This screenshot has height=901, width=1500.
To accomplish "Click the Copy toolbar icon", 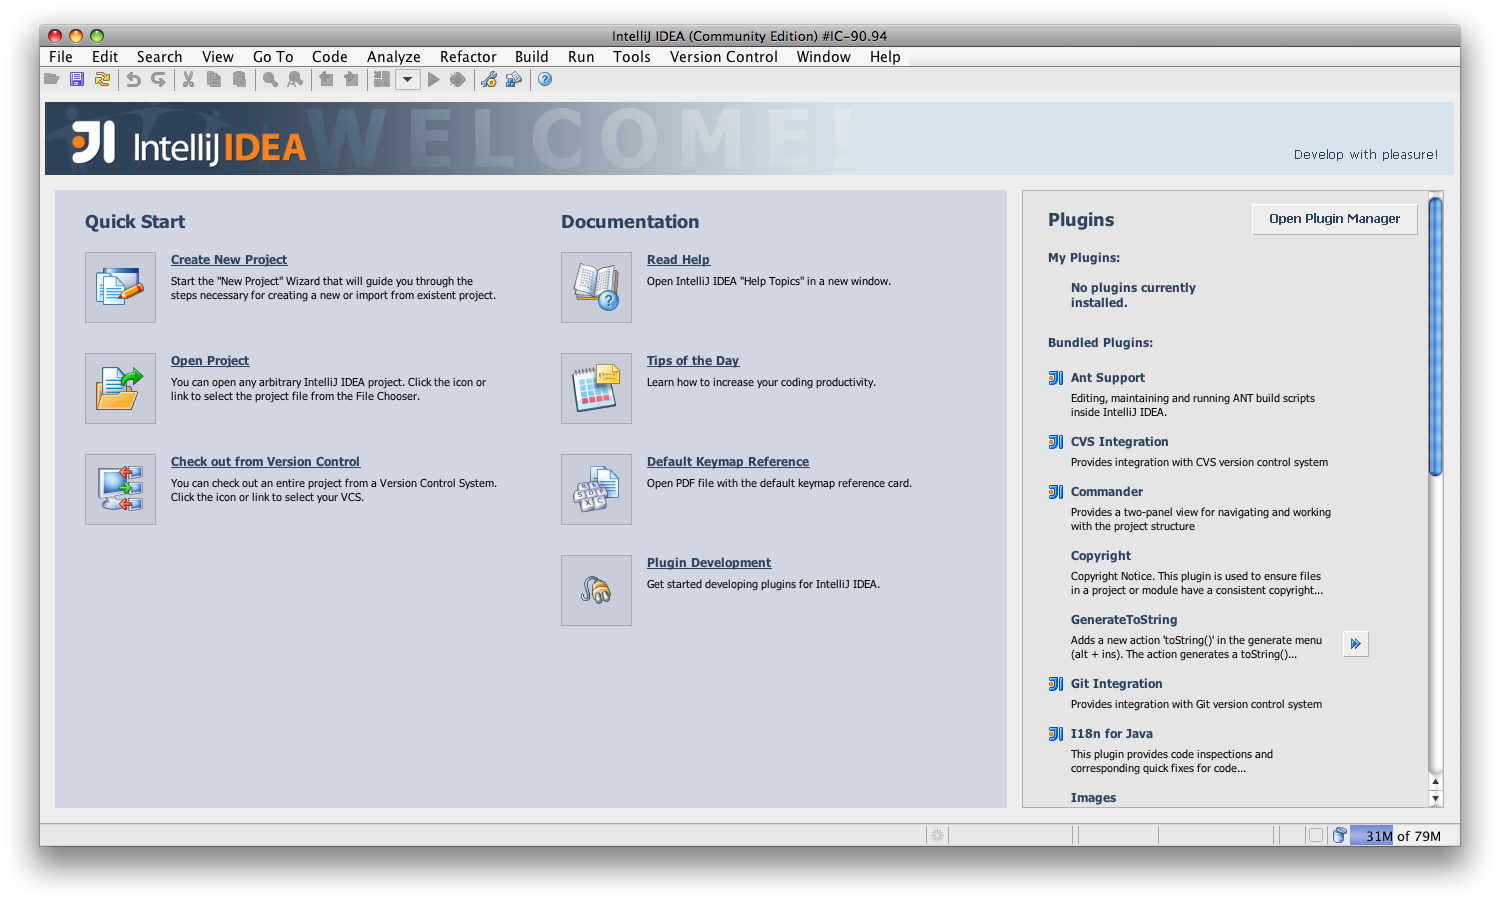I will [214, 79].
